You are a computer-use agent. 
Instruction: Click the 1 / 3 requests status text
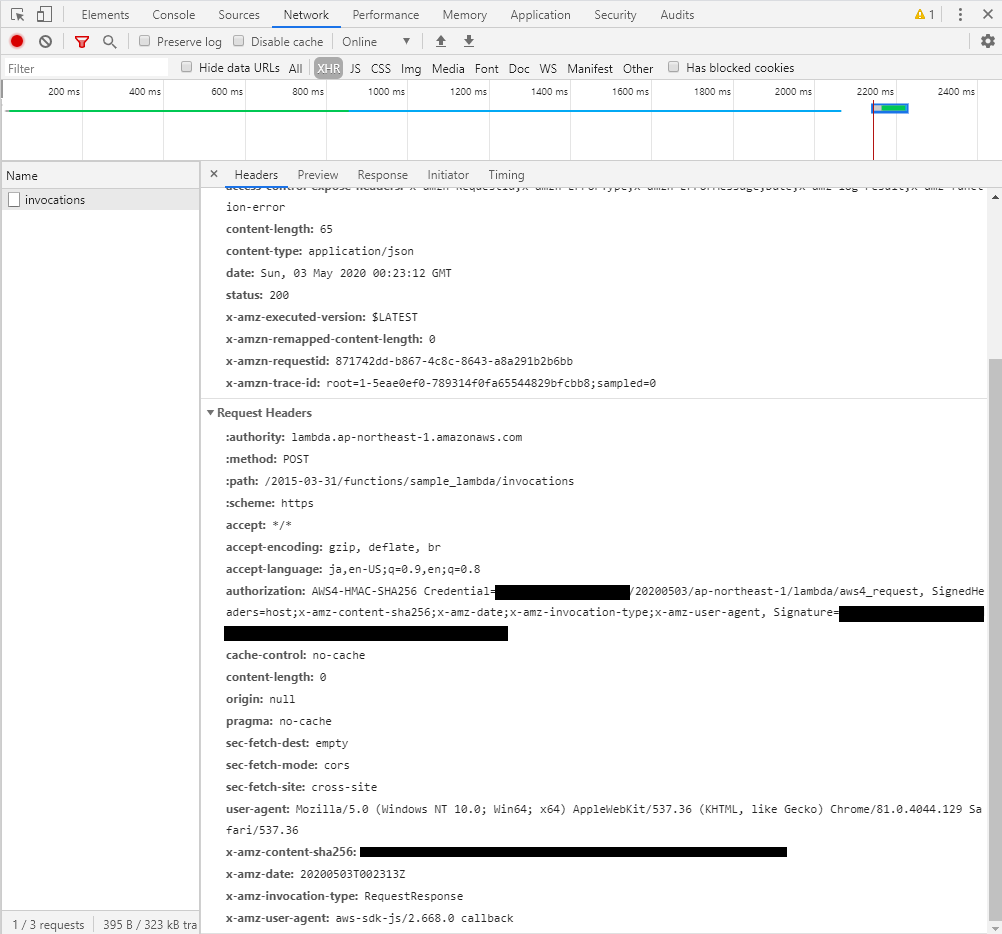point(49,924)
